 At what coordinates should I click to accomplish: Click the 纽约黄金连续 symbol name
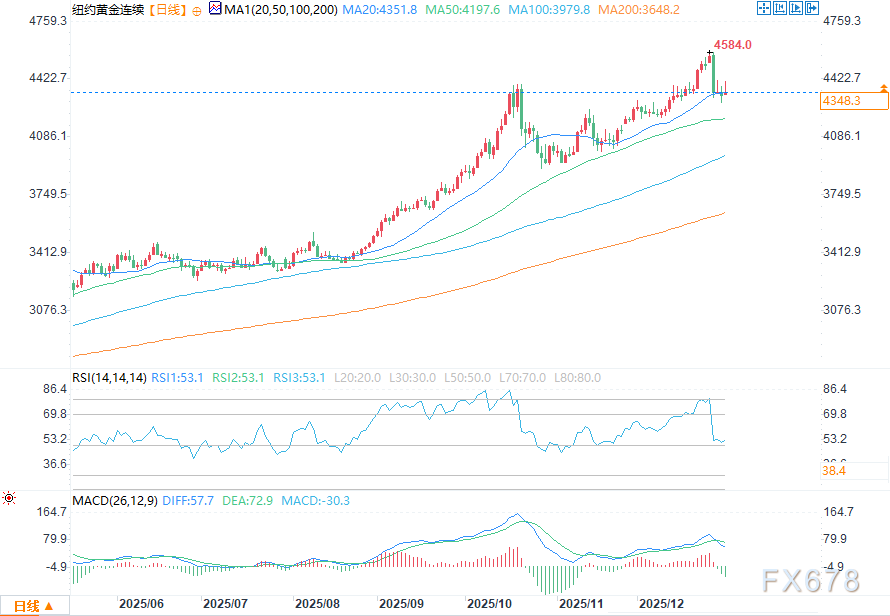(x=107, y=10)
